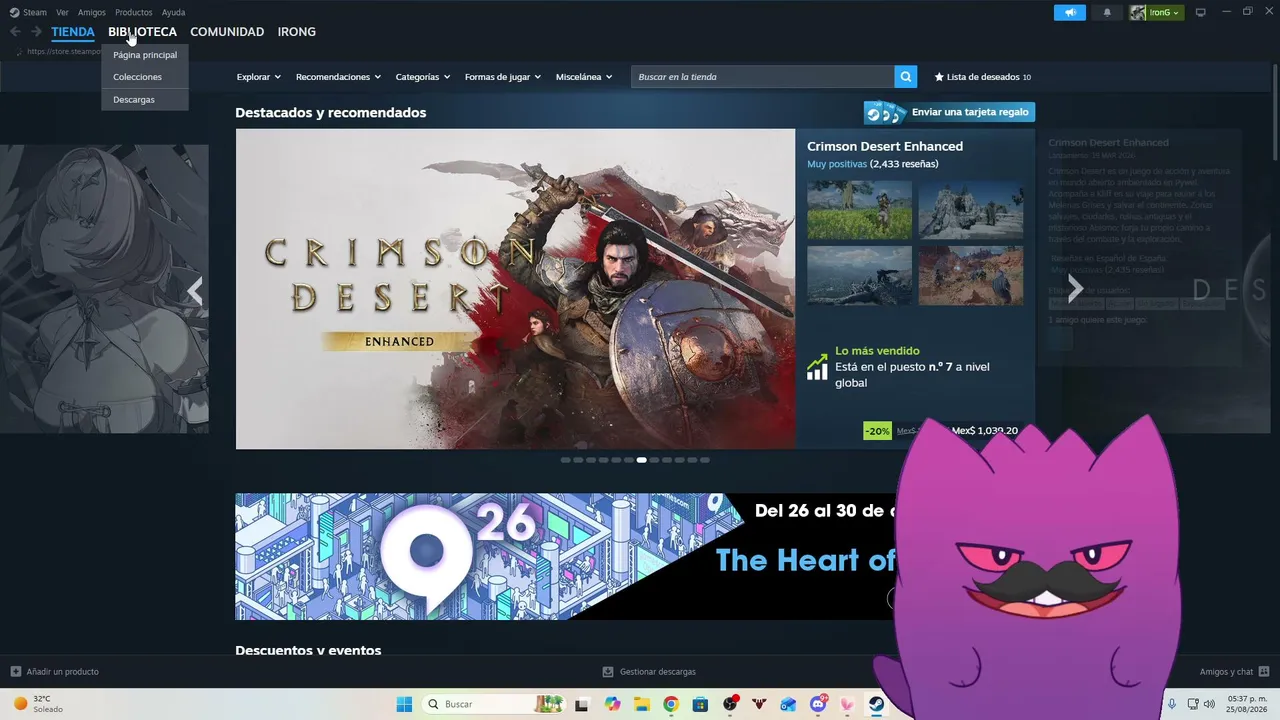Open the Ayuda menu
This screenshot has height=720, width=1280.
click(x=173, y=12)
